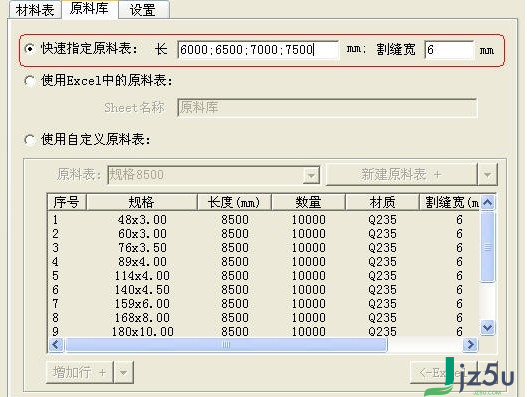Select the 快速指定原料表 radio option
This screenshot has height=397, width=527.
(x=30, y=49)
